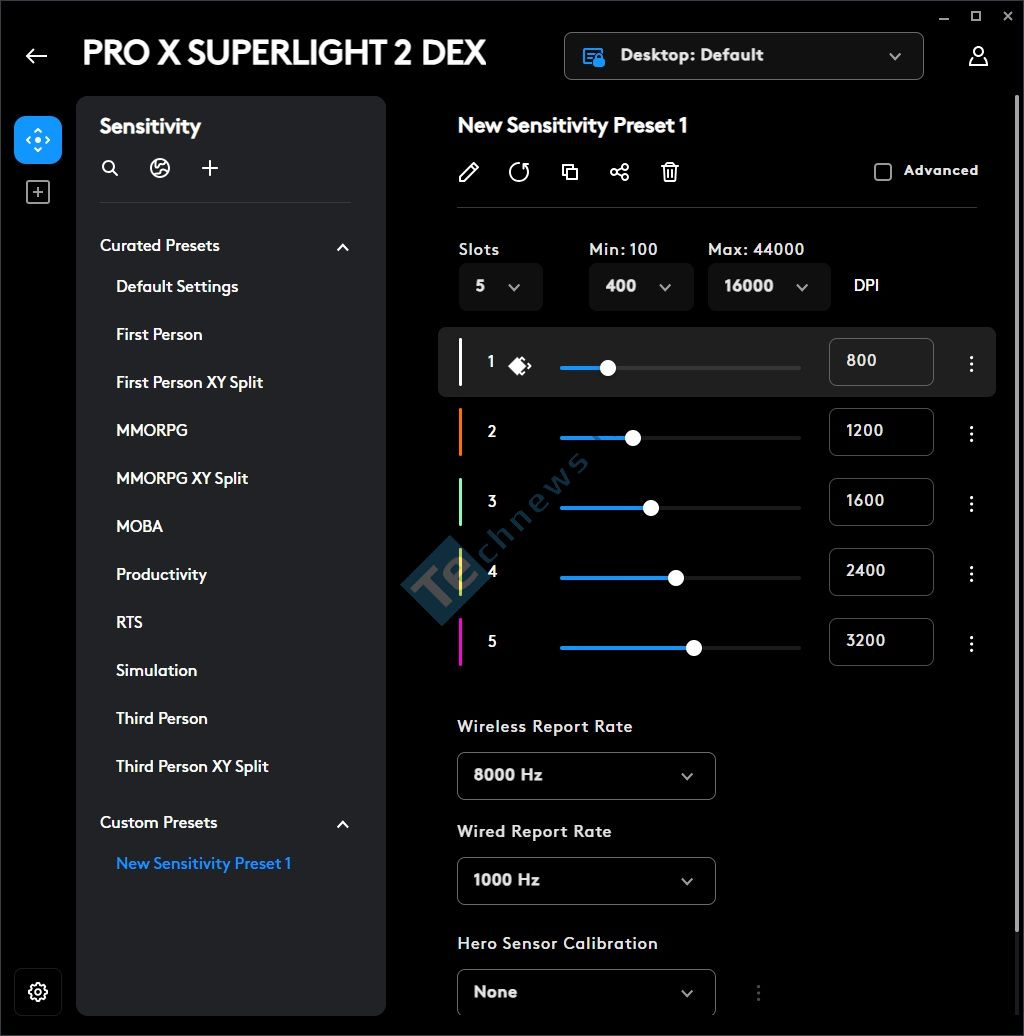Viewport: 1024px width, 1036px height.
Task: Click the add feature plus-box sidebar icon
Action: coord(38,192)
